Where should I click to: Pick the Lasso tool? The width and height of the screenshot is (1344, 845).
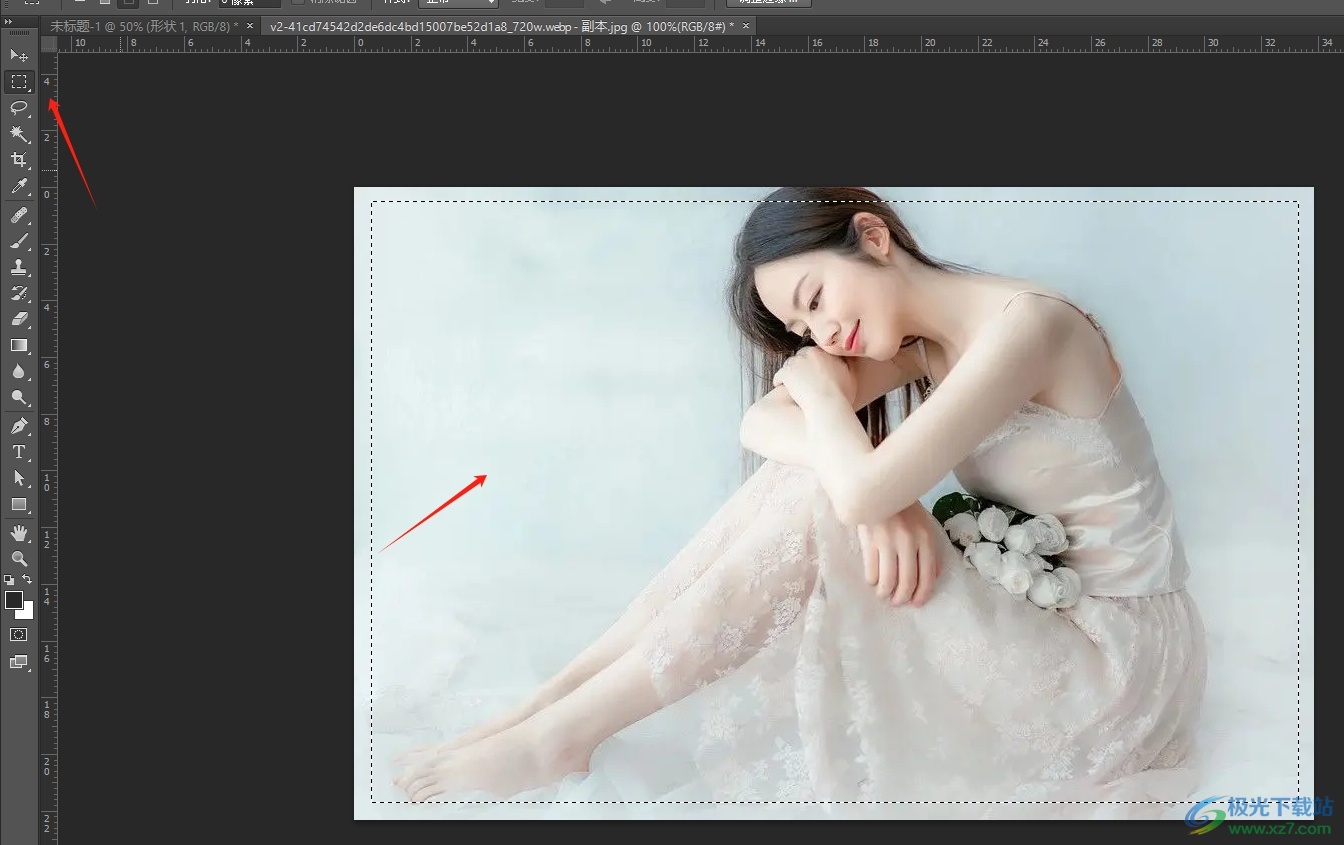point(18,108)
